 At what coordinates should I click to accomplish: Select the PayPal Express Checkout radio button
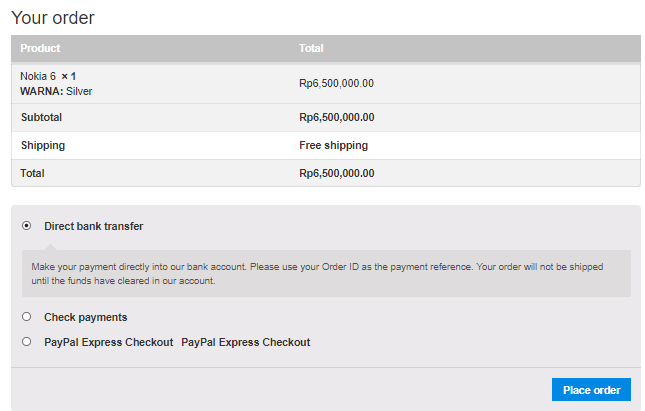pyautogui.click(x=26, y=342)
